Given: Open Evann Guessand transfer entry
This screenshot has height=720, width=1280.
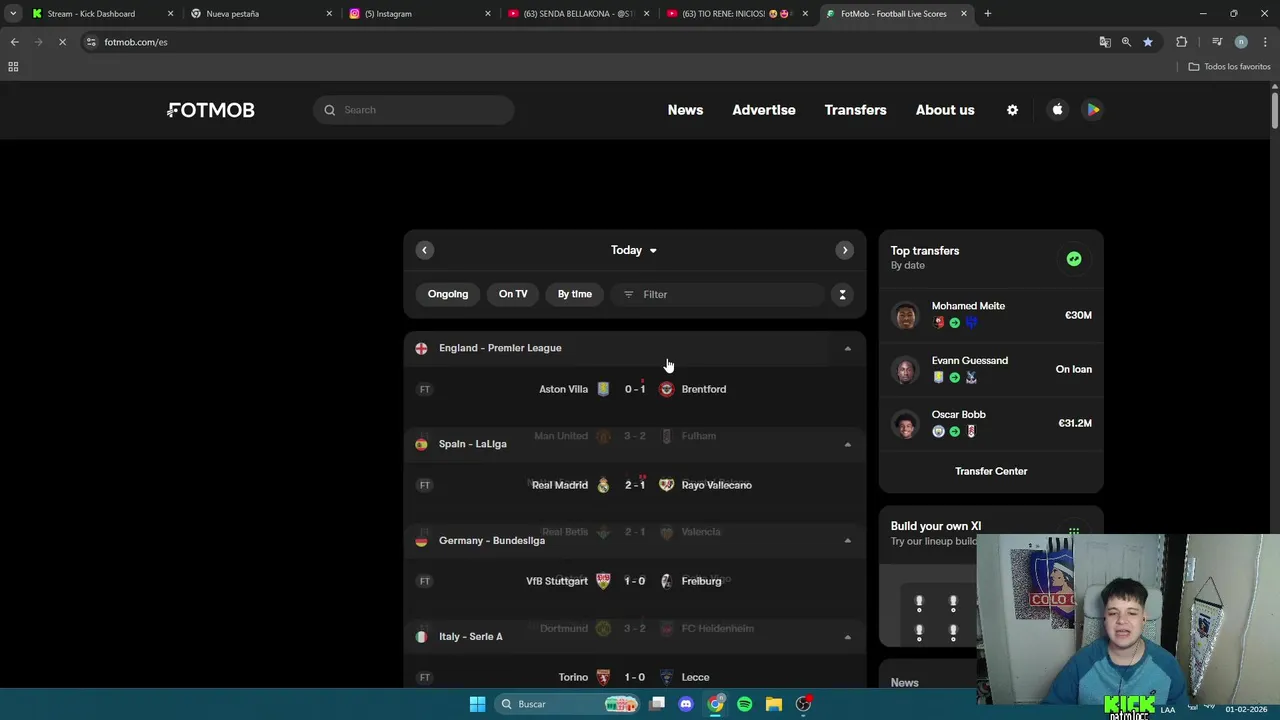Looking at the screenshot, I should 991,369.
